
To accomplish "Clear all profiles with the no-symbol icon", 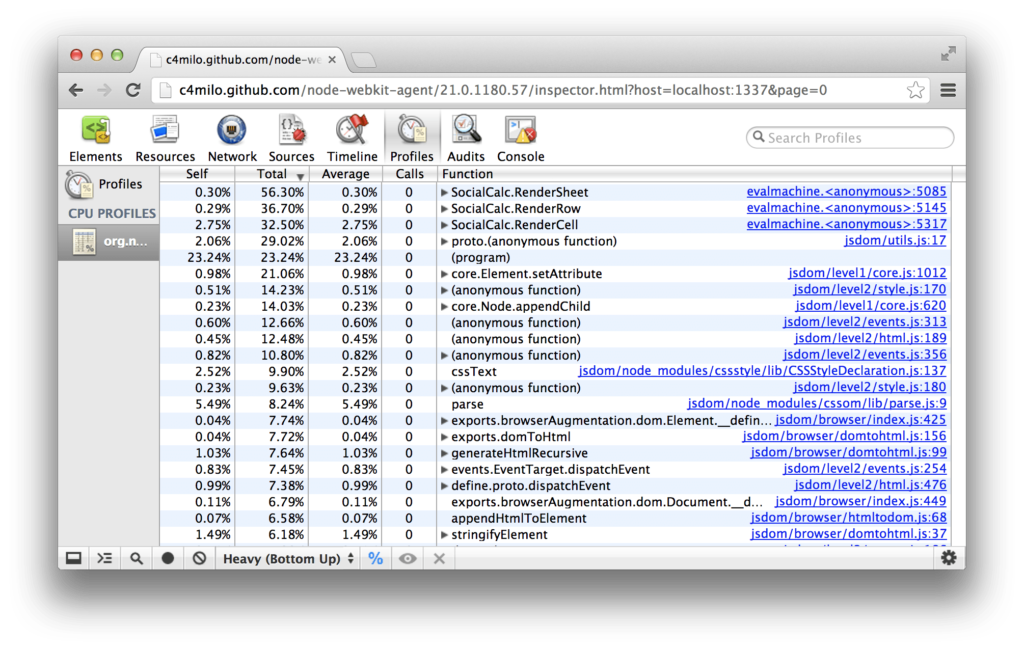I will coord(199,558).
